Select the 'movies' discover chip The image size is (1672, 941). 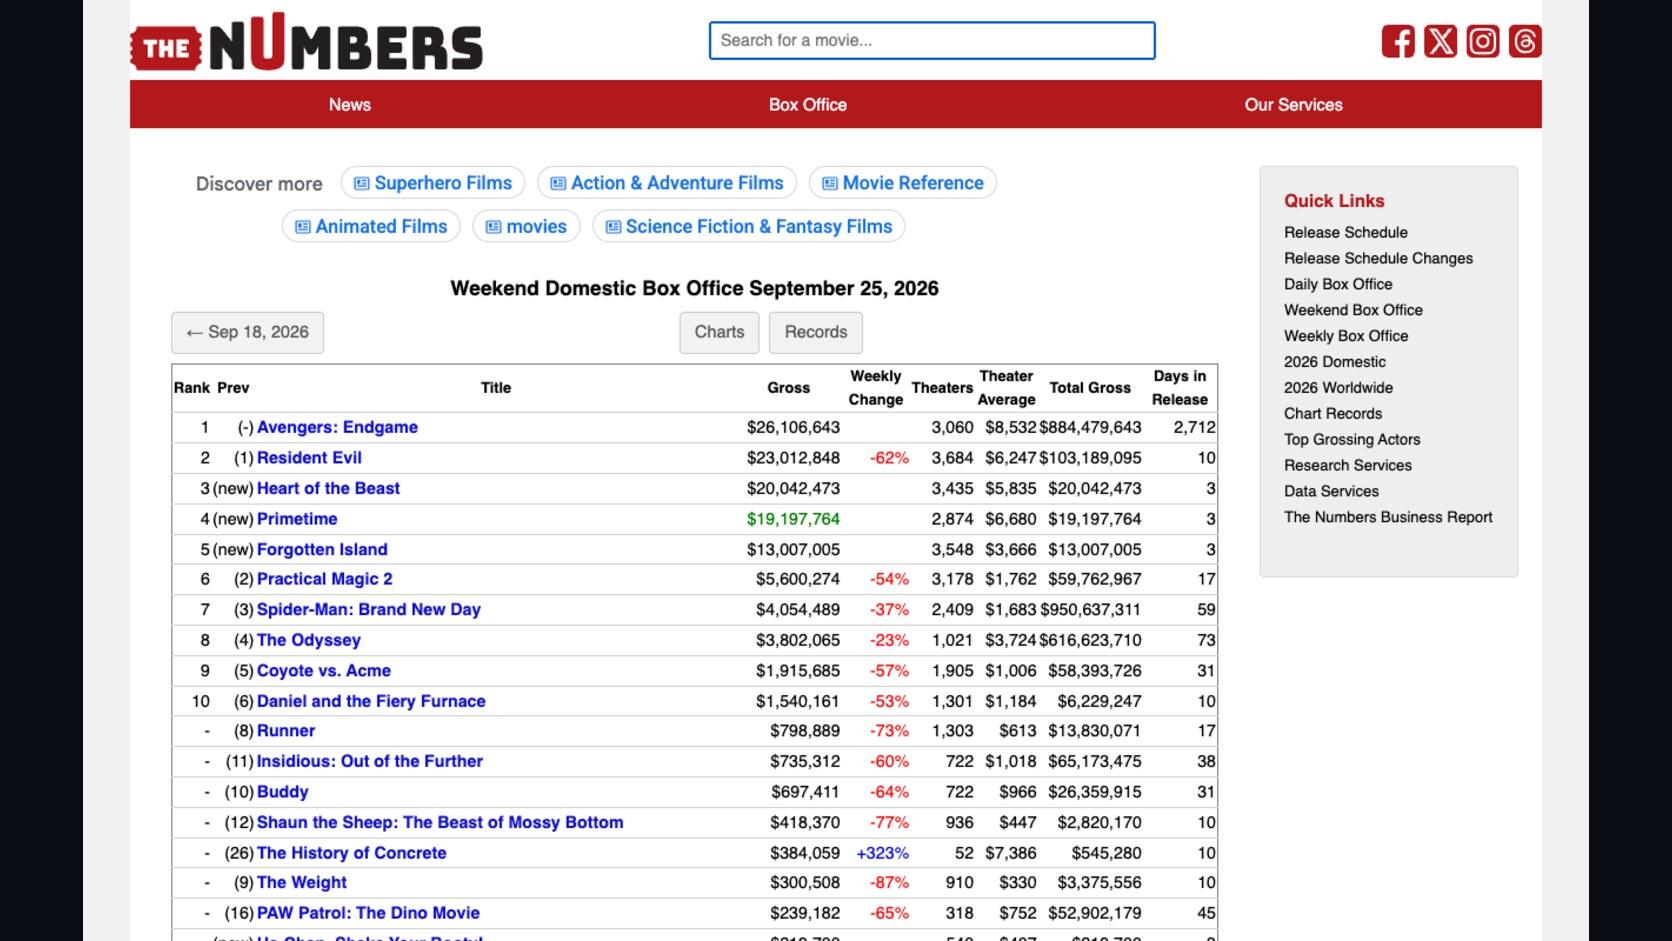pos(526,227)
